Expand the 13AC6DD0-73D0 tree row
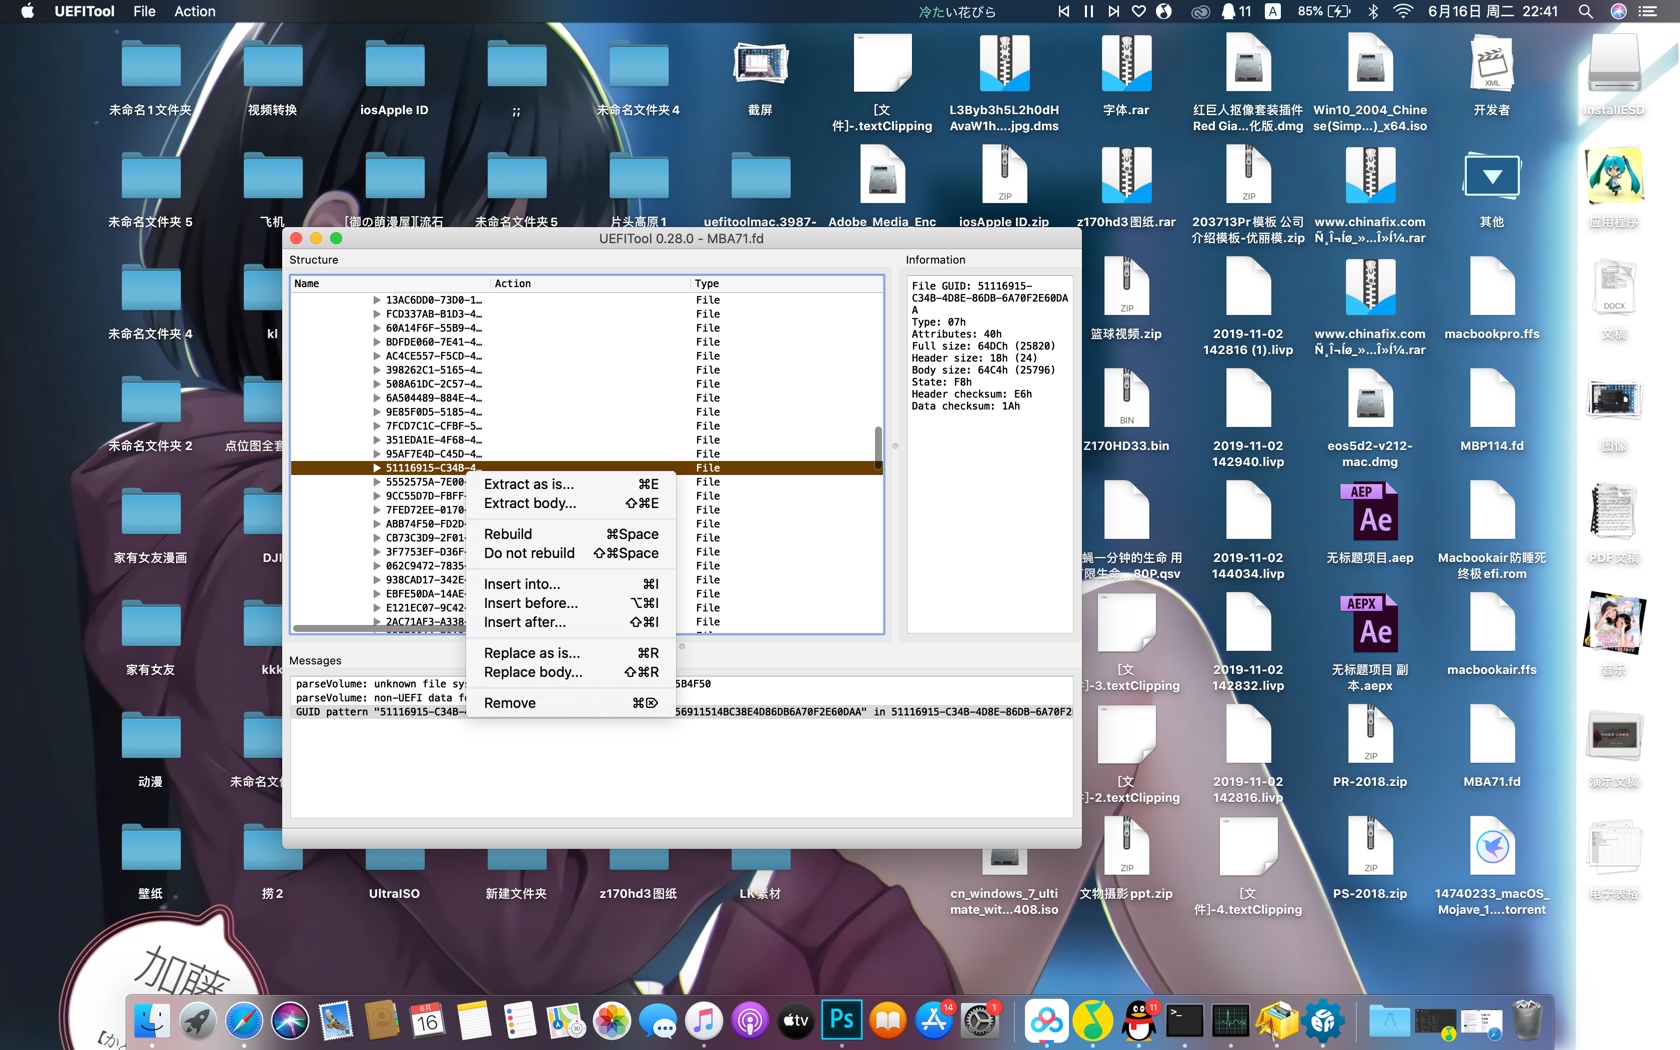1680x1050 pixels. coord(377,300)
